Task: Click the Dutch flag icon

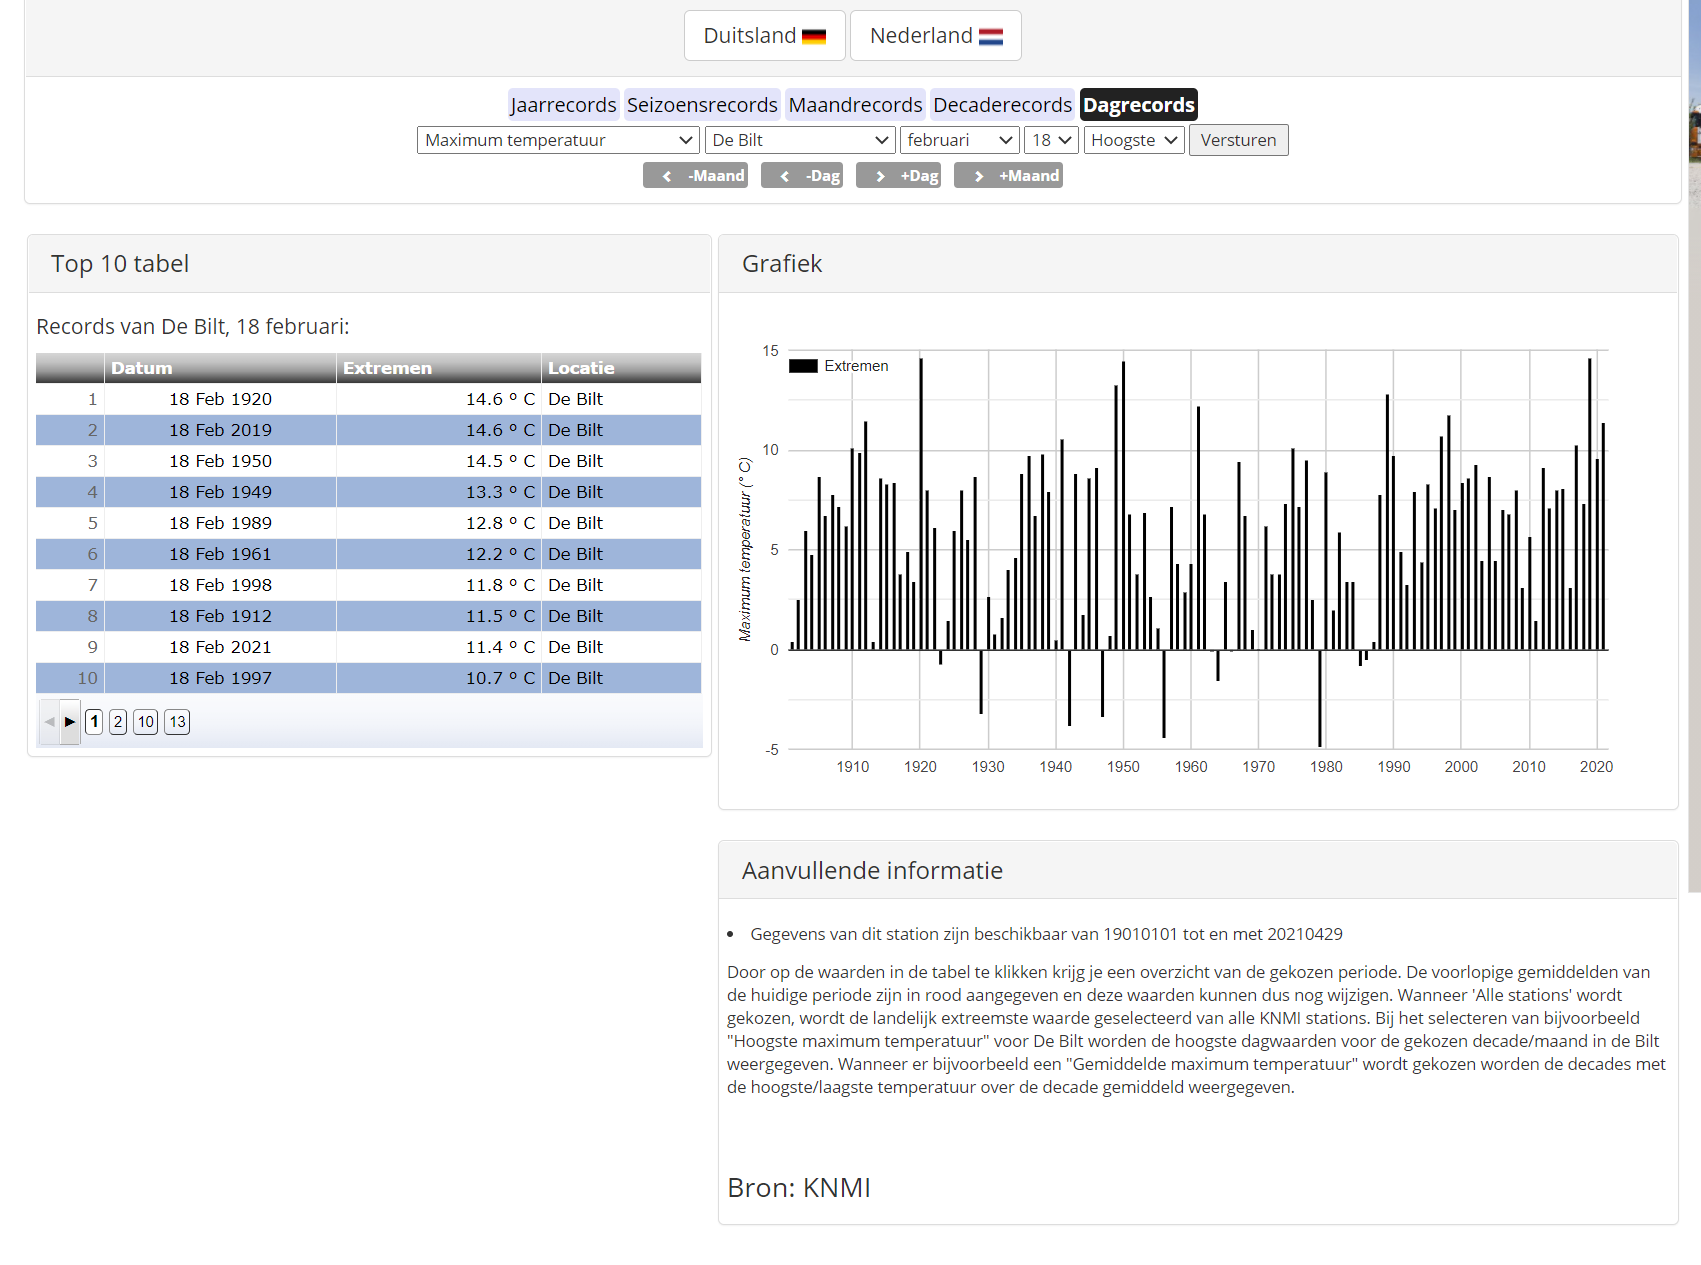Action: point(990,37)
